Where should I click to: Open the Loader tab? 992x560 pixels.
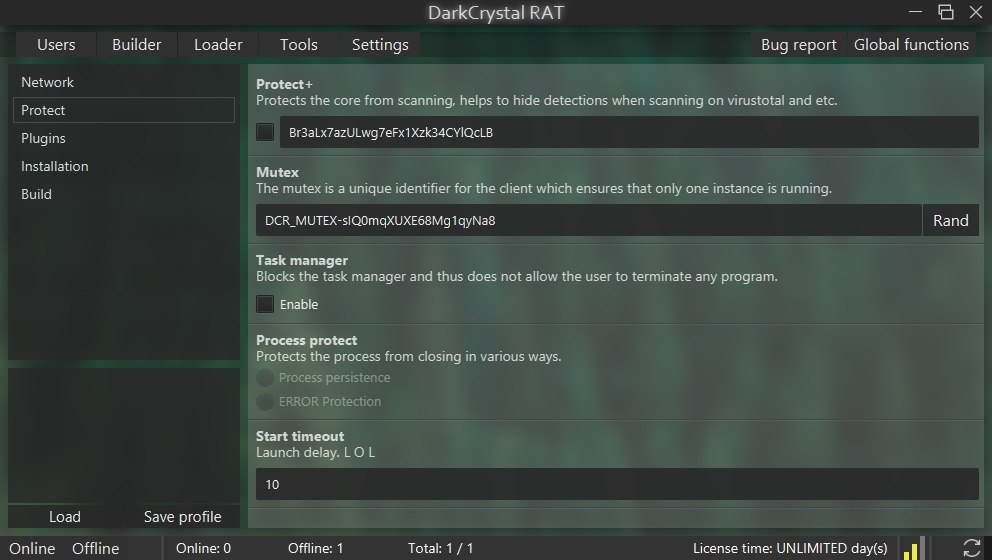pos(218,45)
